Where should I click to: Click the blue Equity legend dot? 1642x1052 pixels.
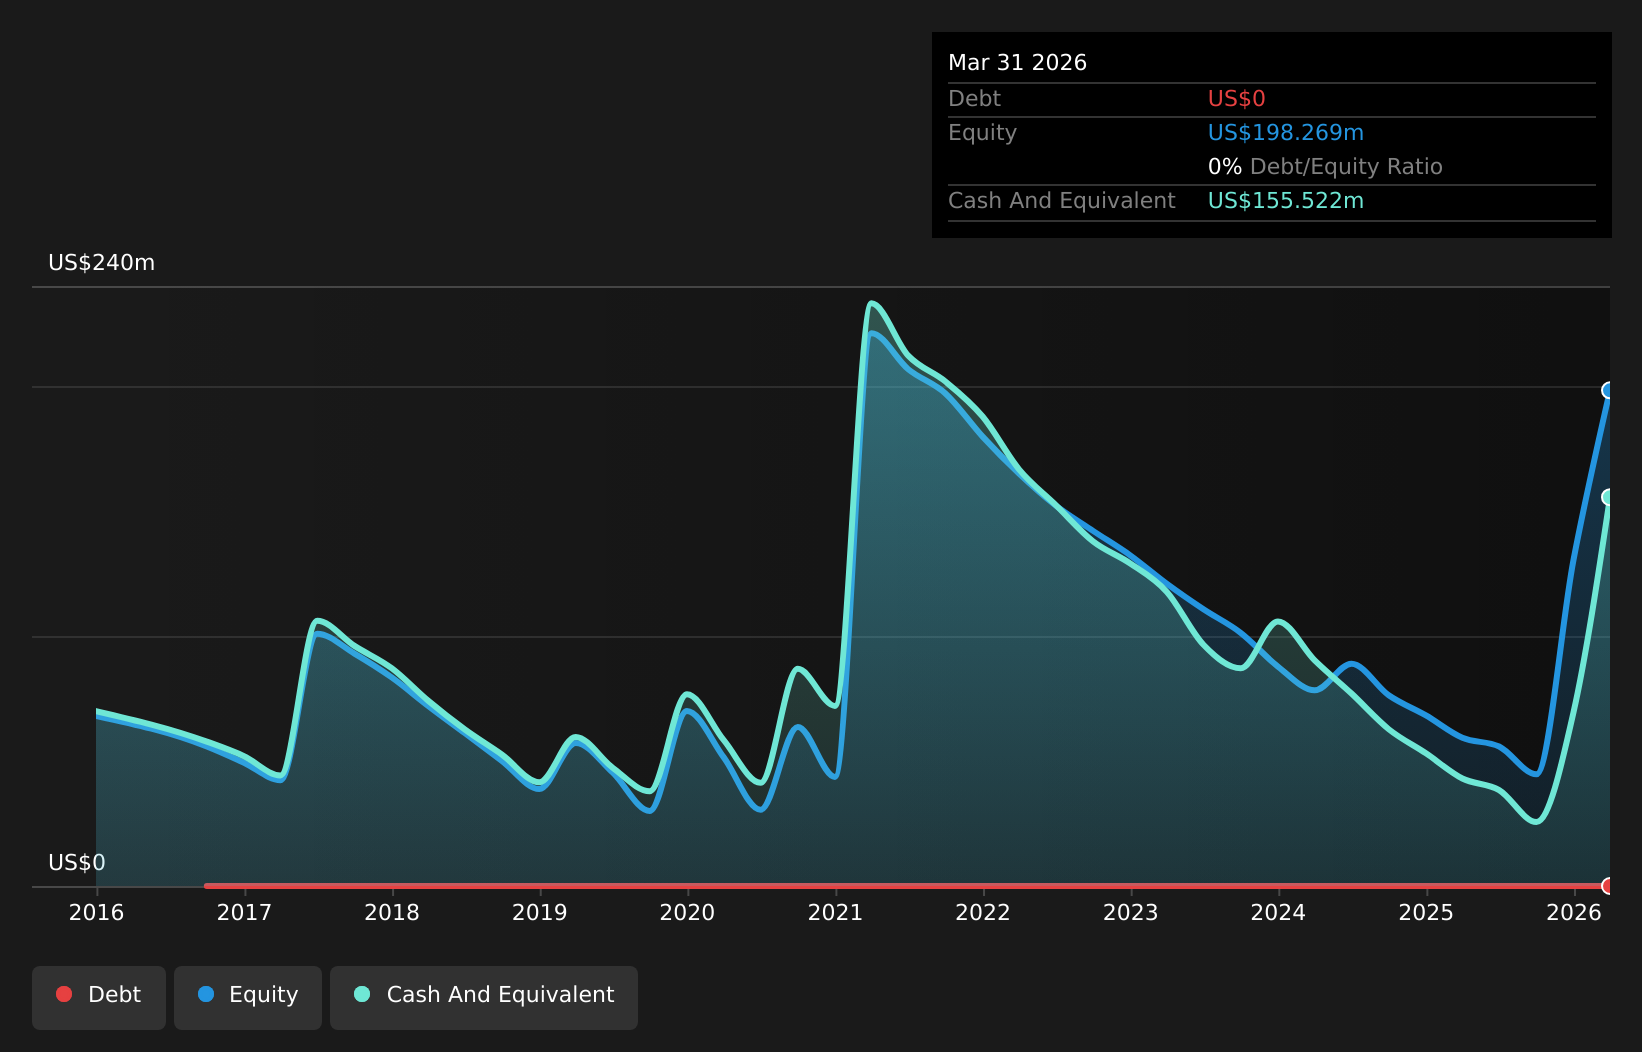click(206, 994)
